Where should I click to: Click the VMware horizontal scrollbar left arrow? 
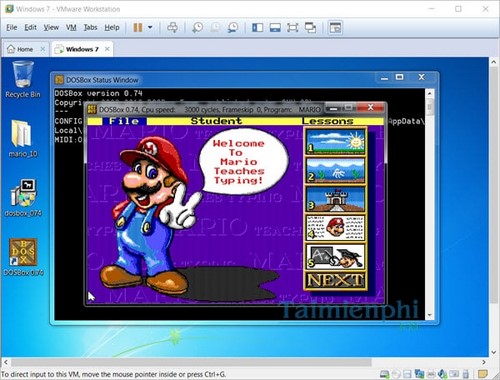pyautogui.click(x=6, y=362)
